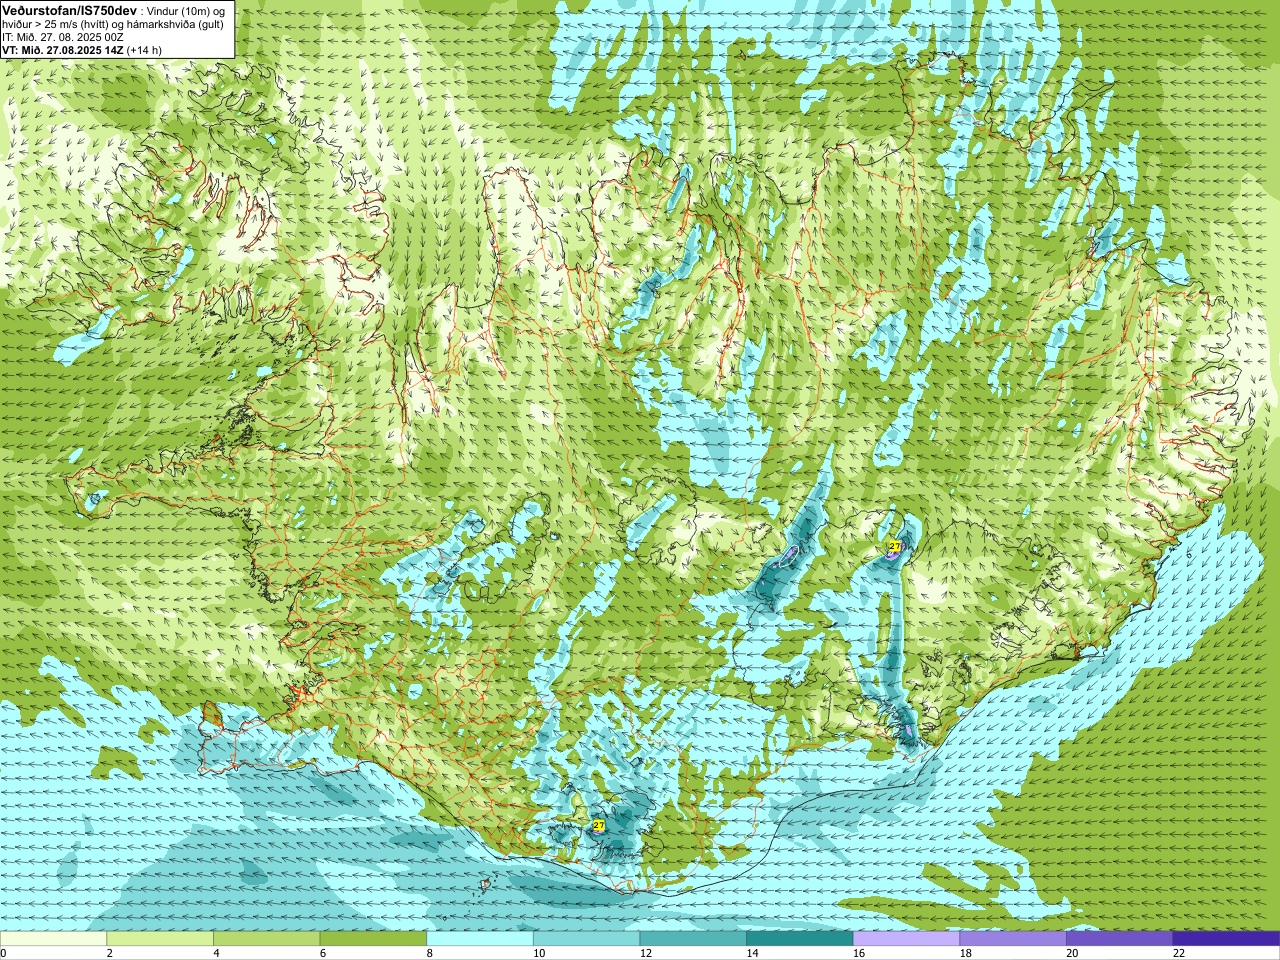This screenshot has height=960, width=1280.
Task: Click the darkest legend swatch above 22
Action: (x=1226, y=939)
